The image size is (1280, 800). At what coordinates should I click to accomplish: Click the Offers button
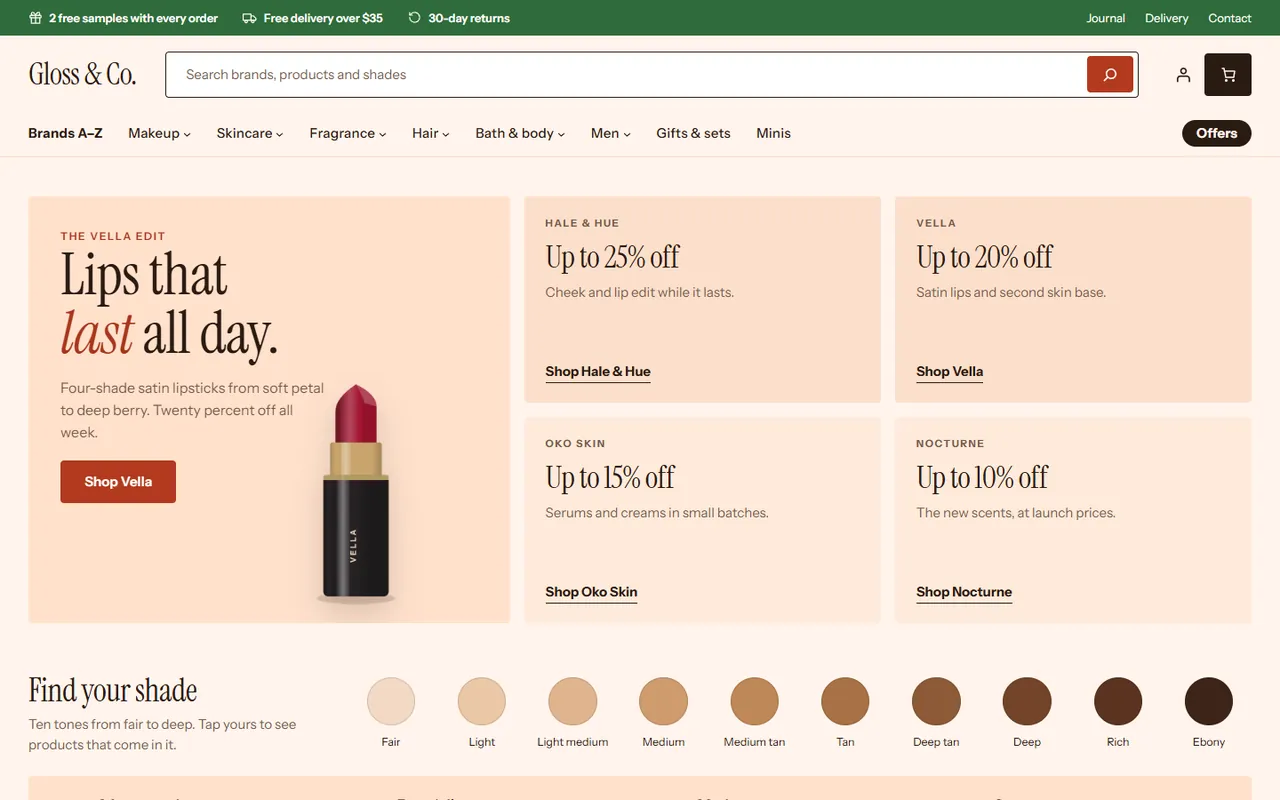[1216, 133]
